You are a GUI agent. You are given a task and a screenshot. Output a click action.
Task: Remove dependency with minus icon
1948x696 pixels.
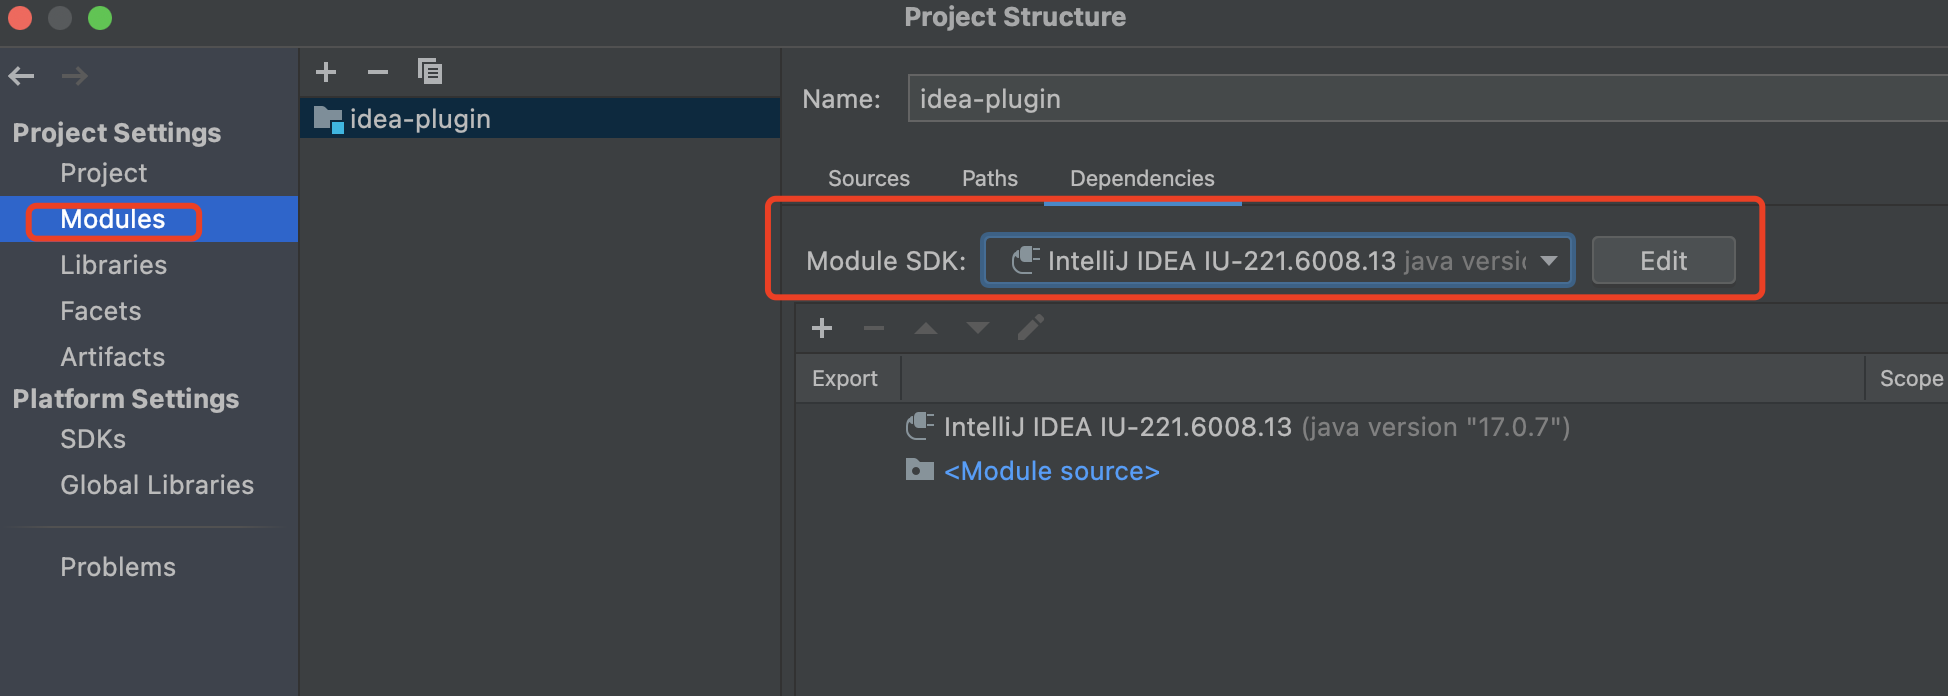click(x=874, y=328)
